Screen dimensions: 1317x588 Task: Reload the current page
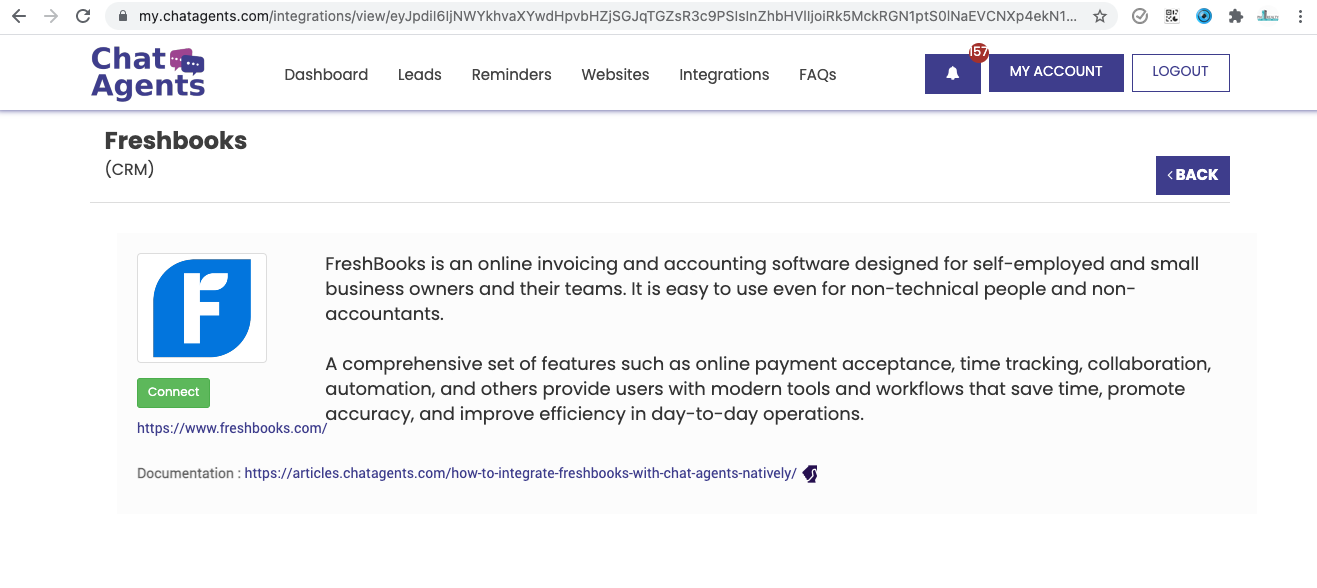point(83,16)
